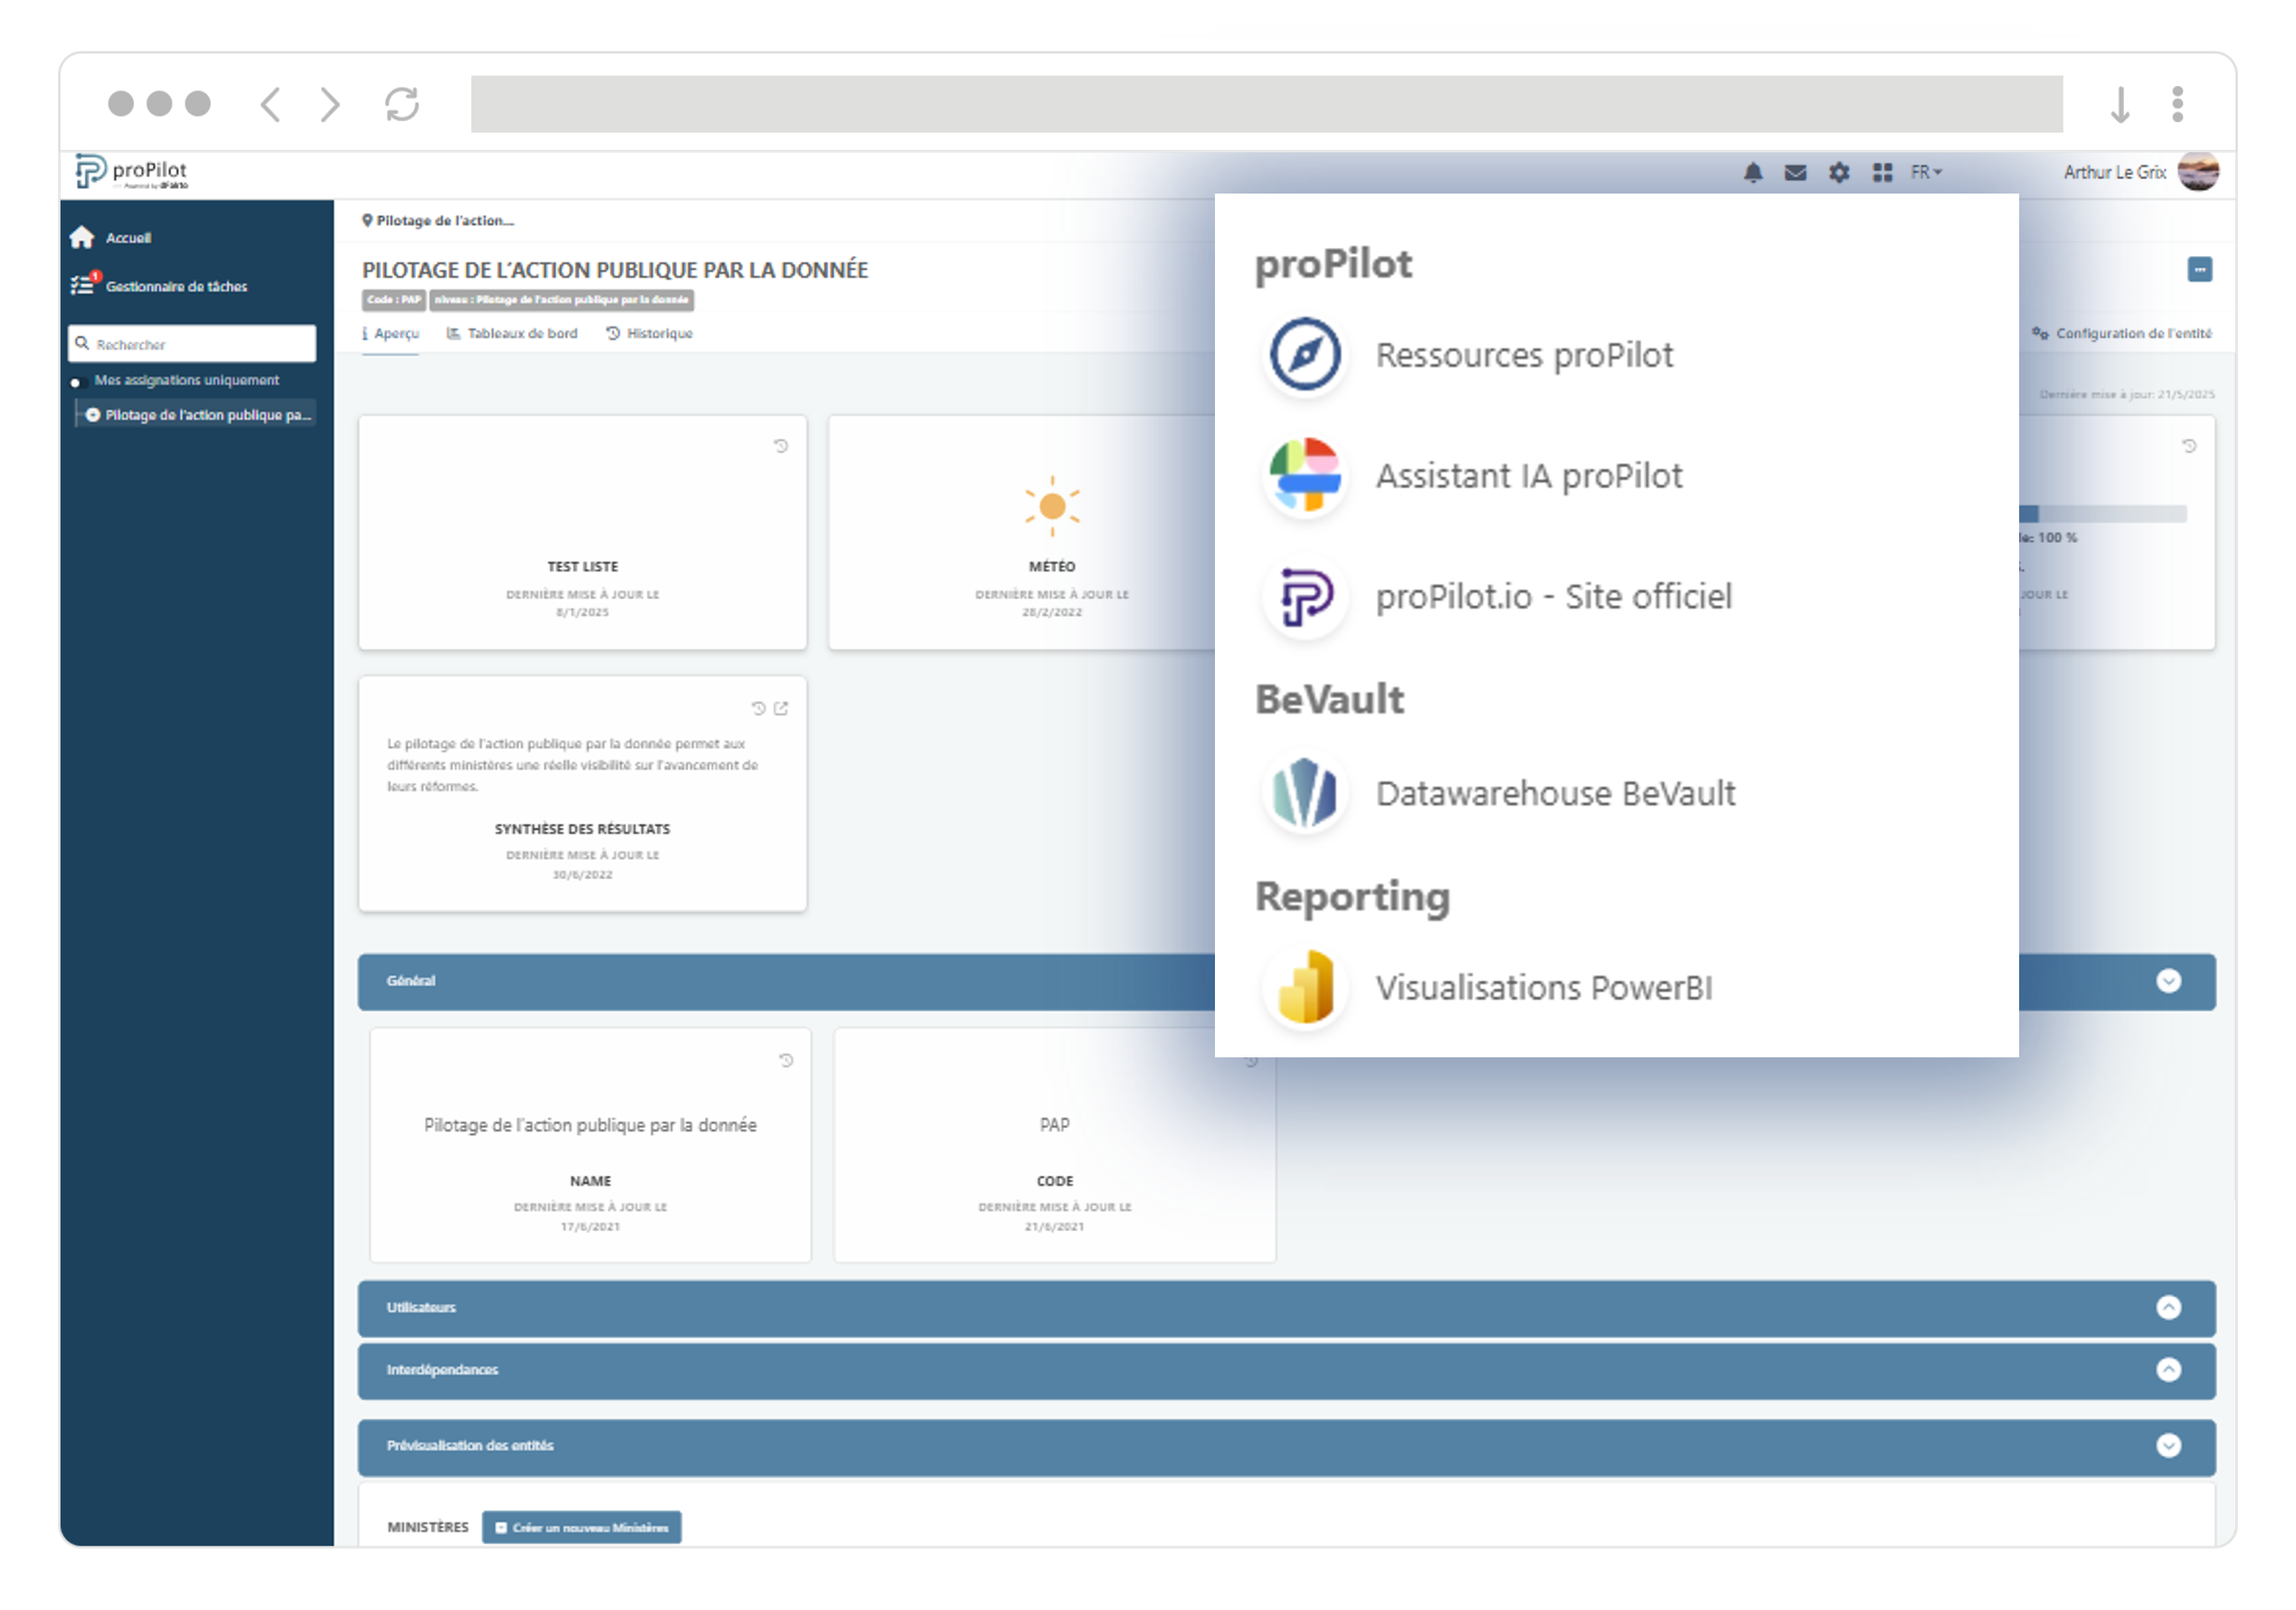Image resolution: width=2296 pixels, height=1610 pixels.
Task: Click the settings gear icon
Action: [x=1838, y=173]
